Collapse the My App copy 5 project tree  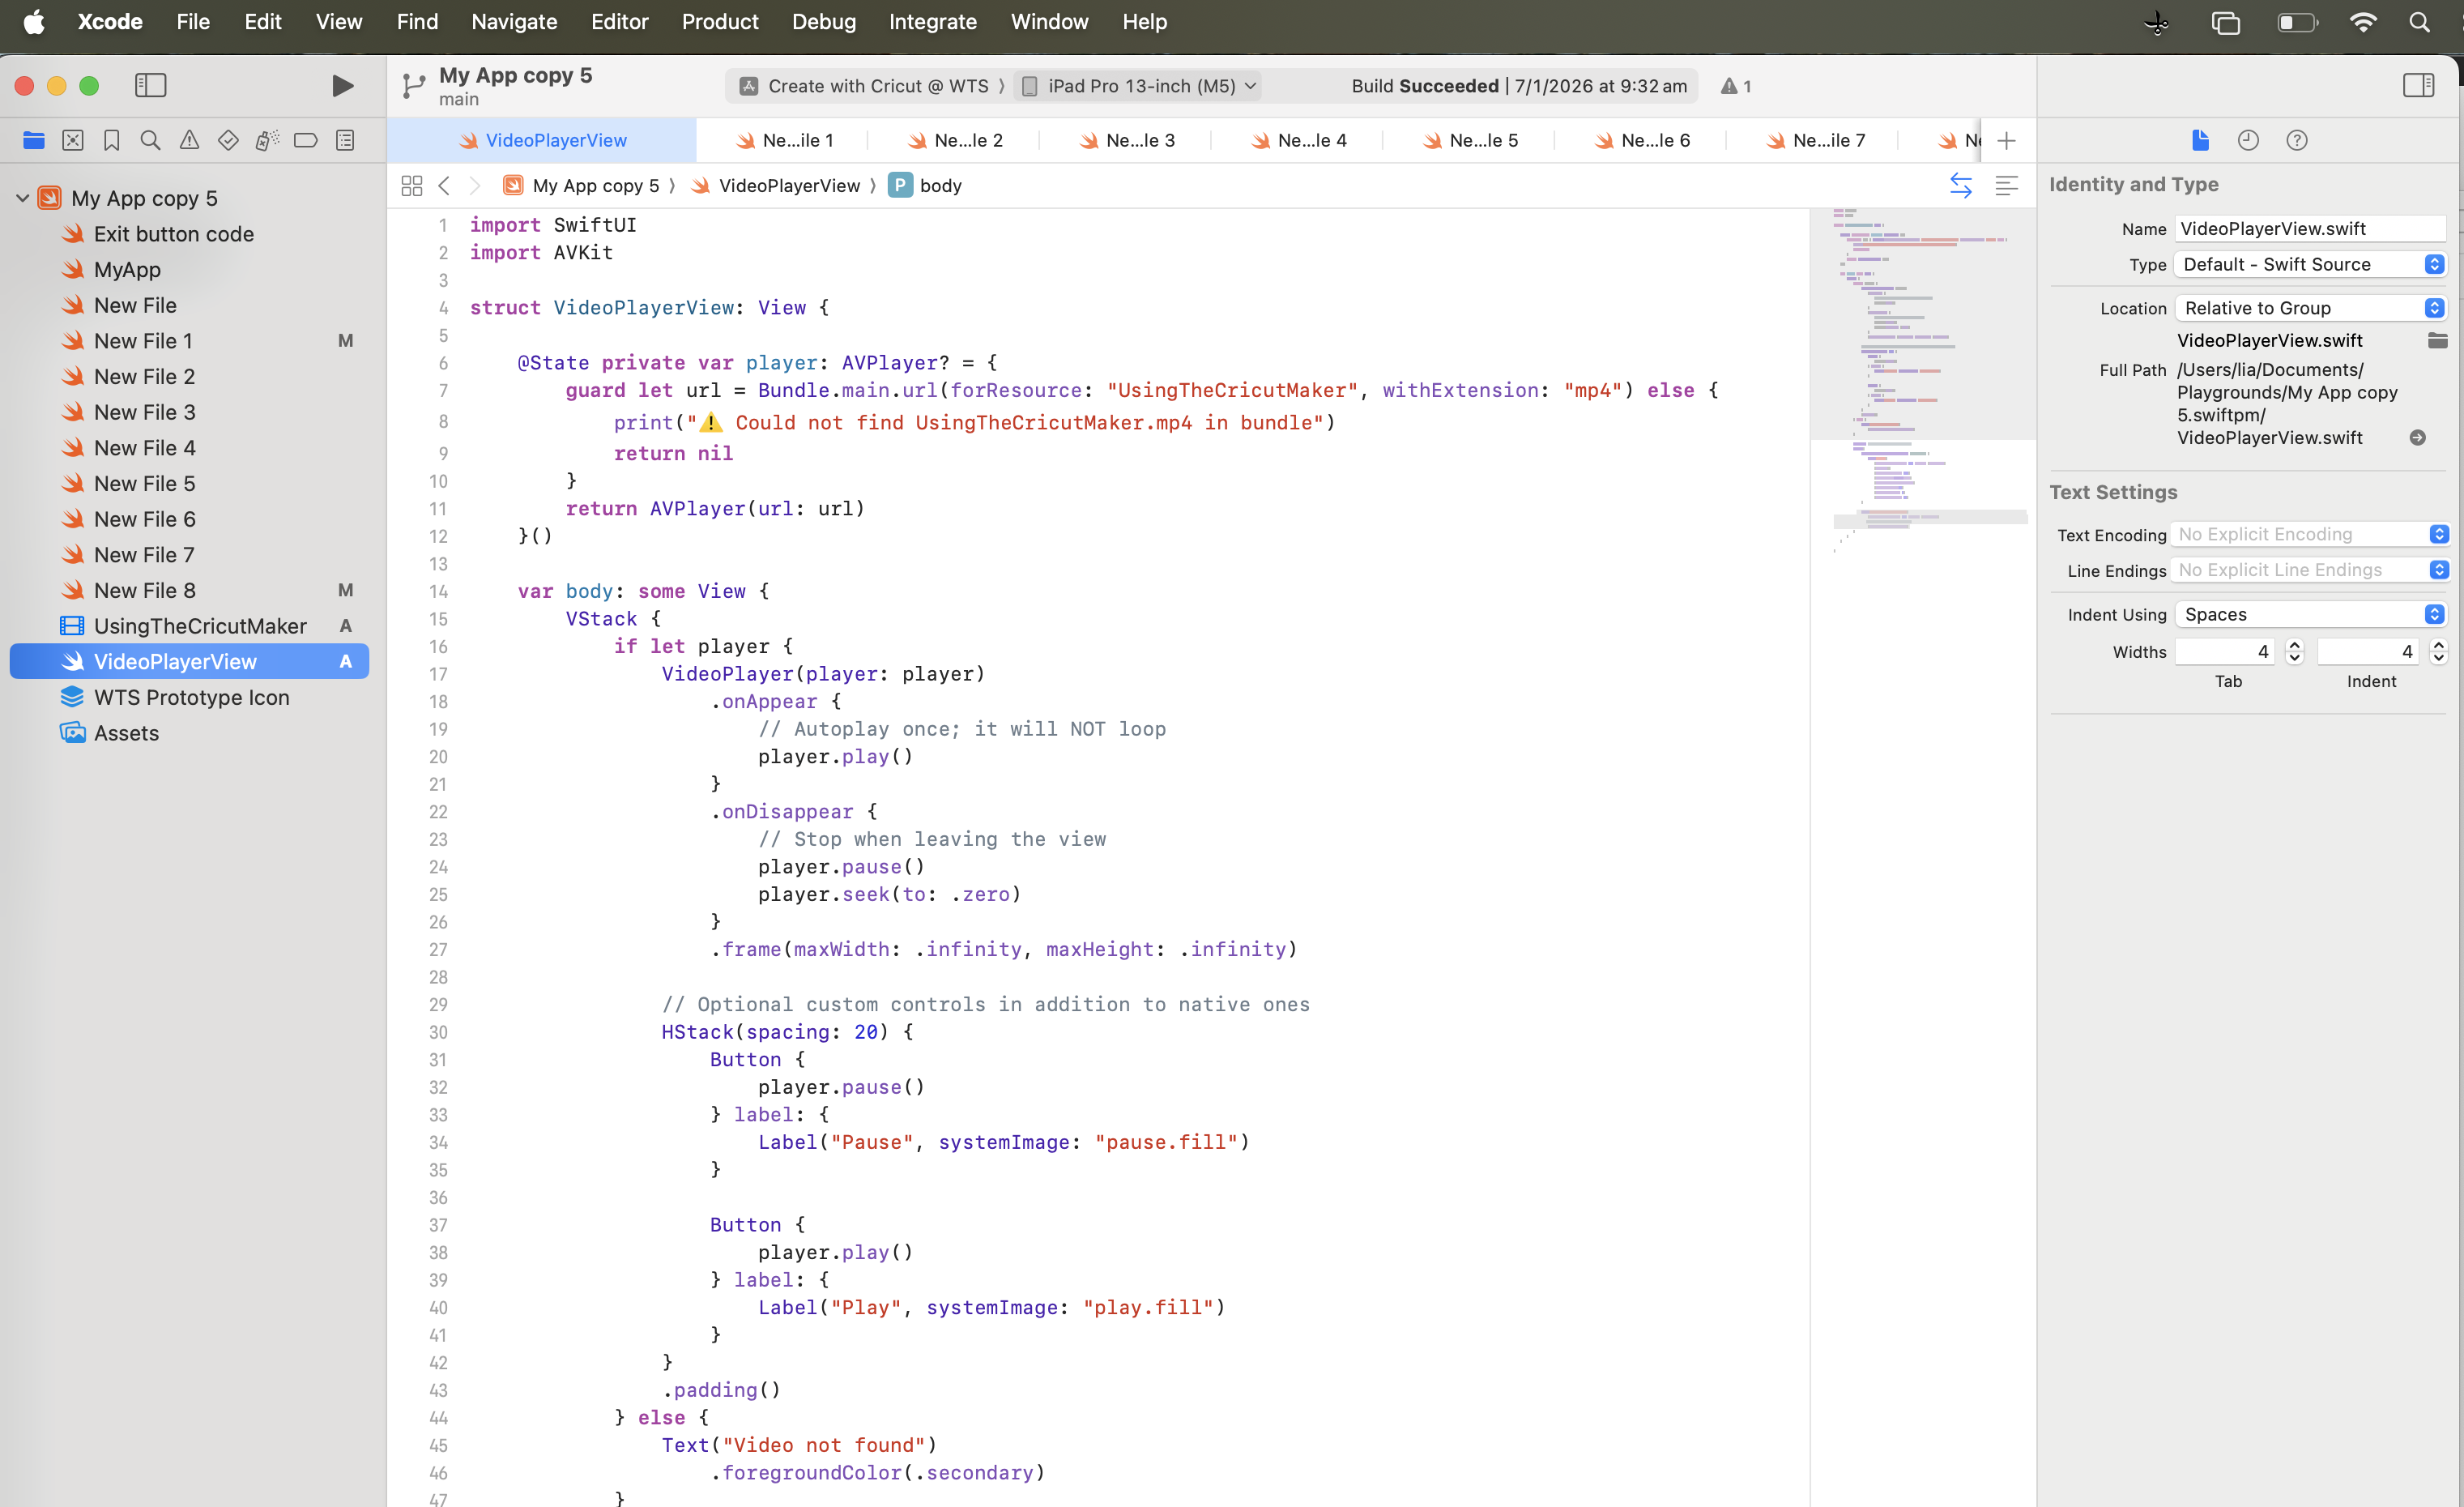coord(22,198)
